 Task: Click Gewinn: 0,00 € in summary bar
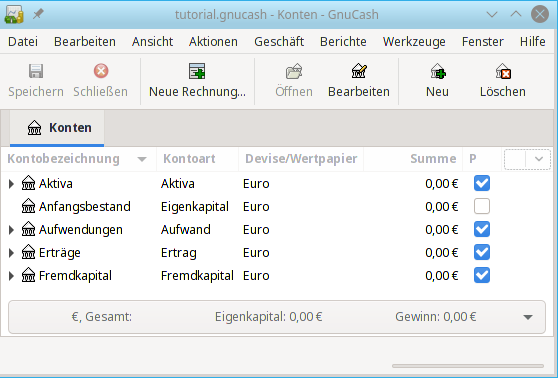tap(436, 317)
